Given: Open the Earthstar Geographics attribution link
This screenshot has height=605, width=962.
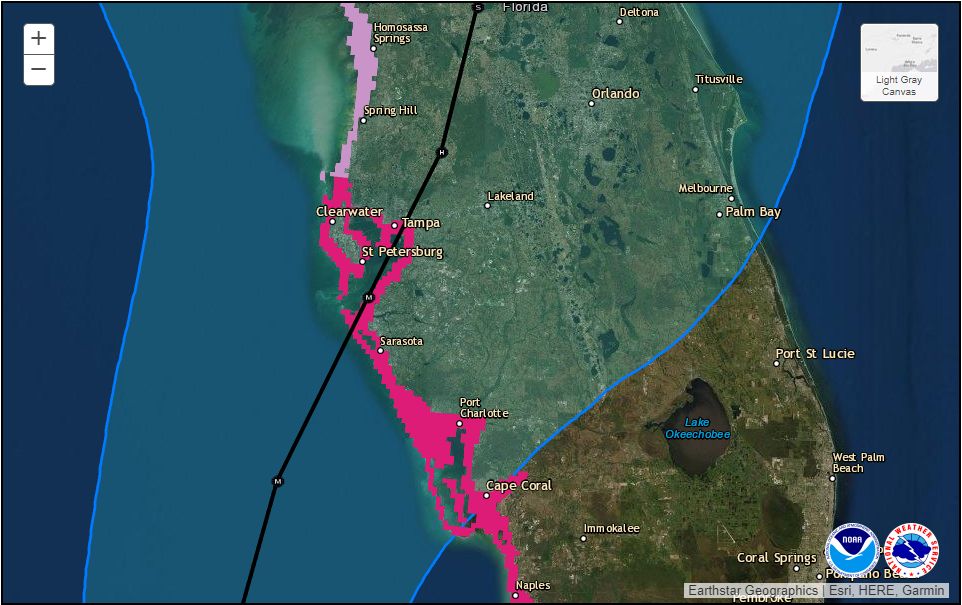Looking at the screenshot, I should 753,590.
